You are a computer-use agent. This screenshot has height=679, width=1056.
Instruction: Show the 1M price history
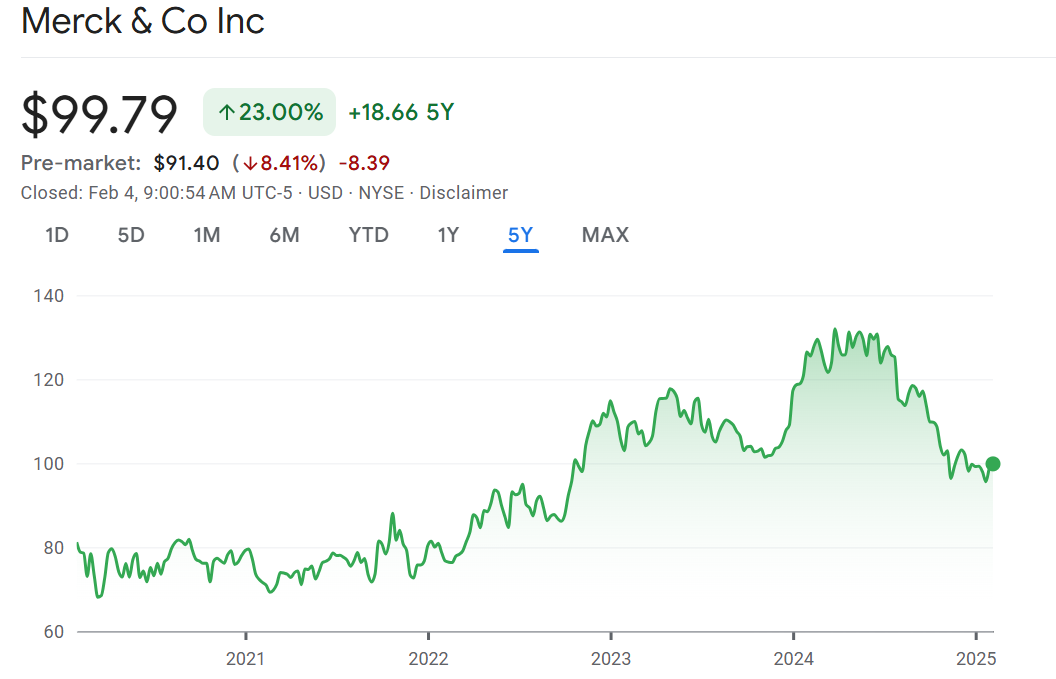click(207, 235)
